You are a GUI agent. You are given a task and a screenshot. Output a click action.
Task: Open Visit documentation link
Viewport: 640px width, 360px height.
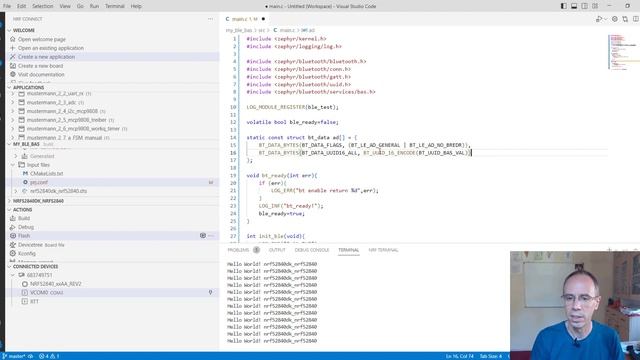pos(41,74)
